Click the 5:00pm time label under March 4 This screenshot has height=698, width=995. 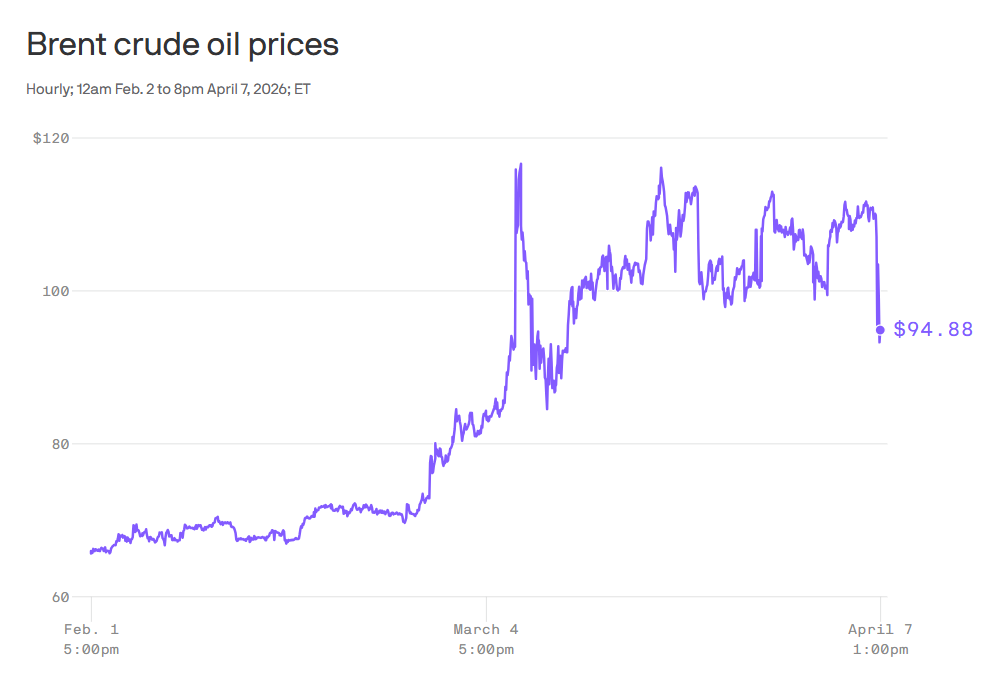tap(486, 651)
